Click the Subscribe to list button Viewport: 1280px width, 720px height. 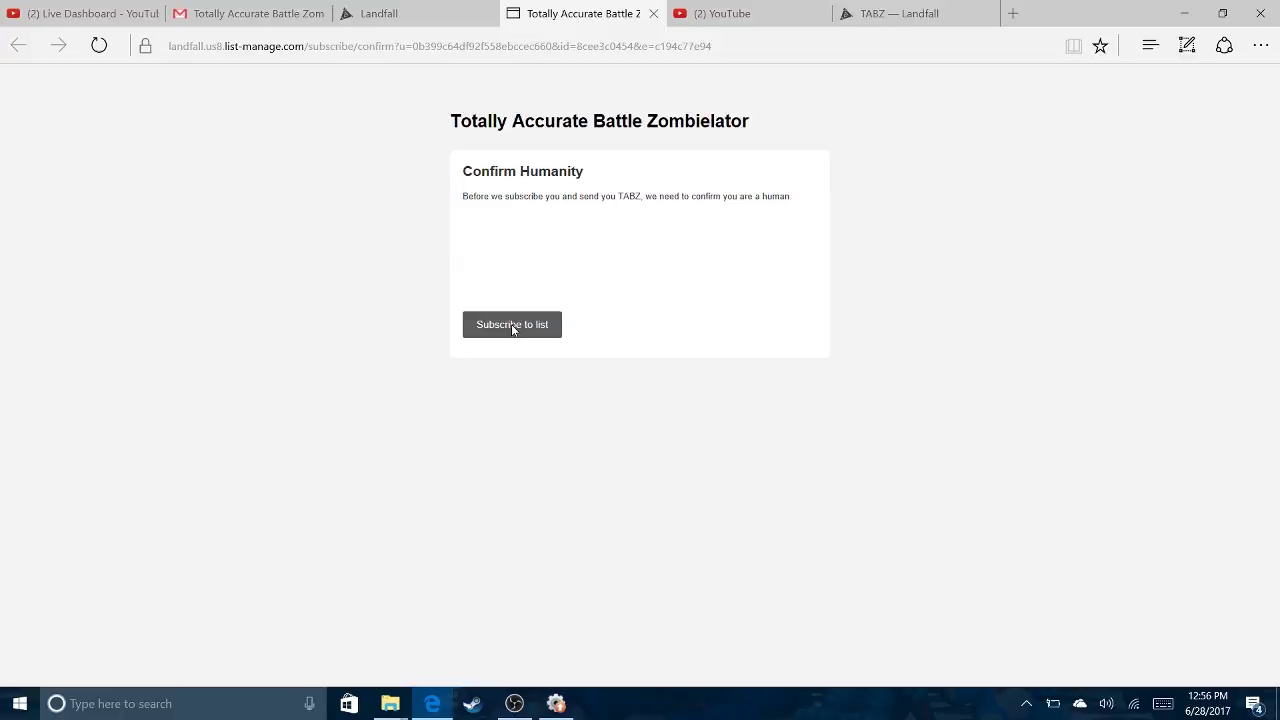[512, 324]
